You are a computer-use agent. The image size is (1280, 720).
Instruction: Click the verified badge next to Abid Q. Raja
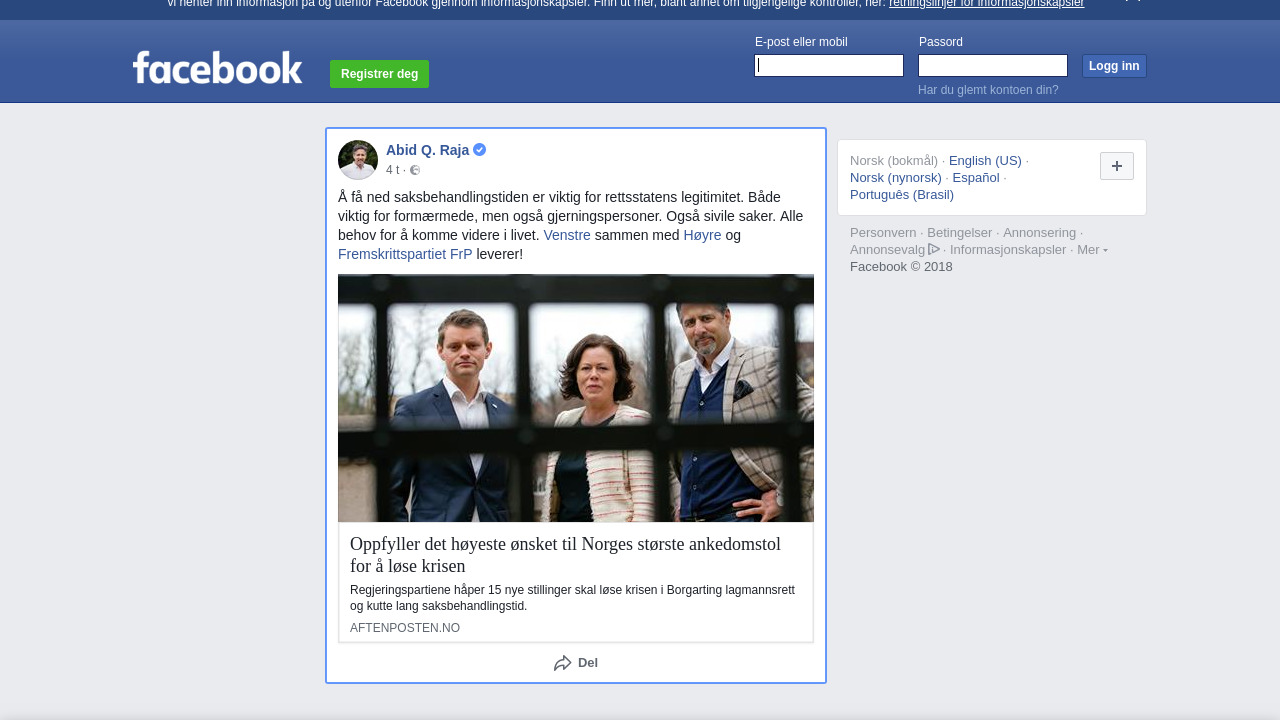point(480,150)
